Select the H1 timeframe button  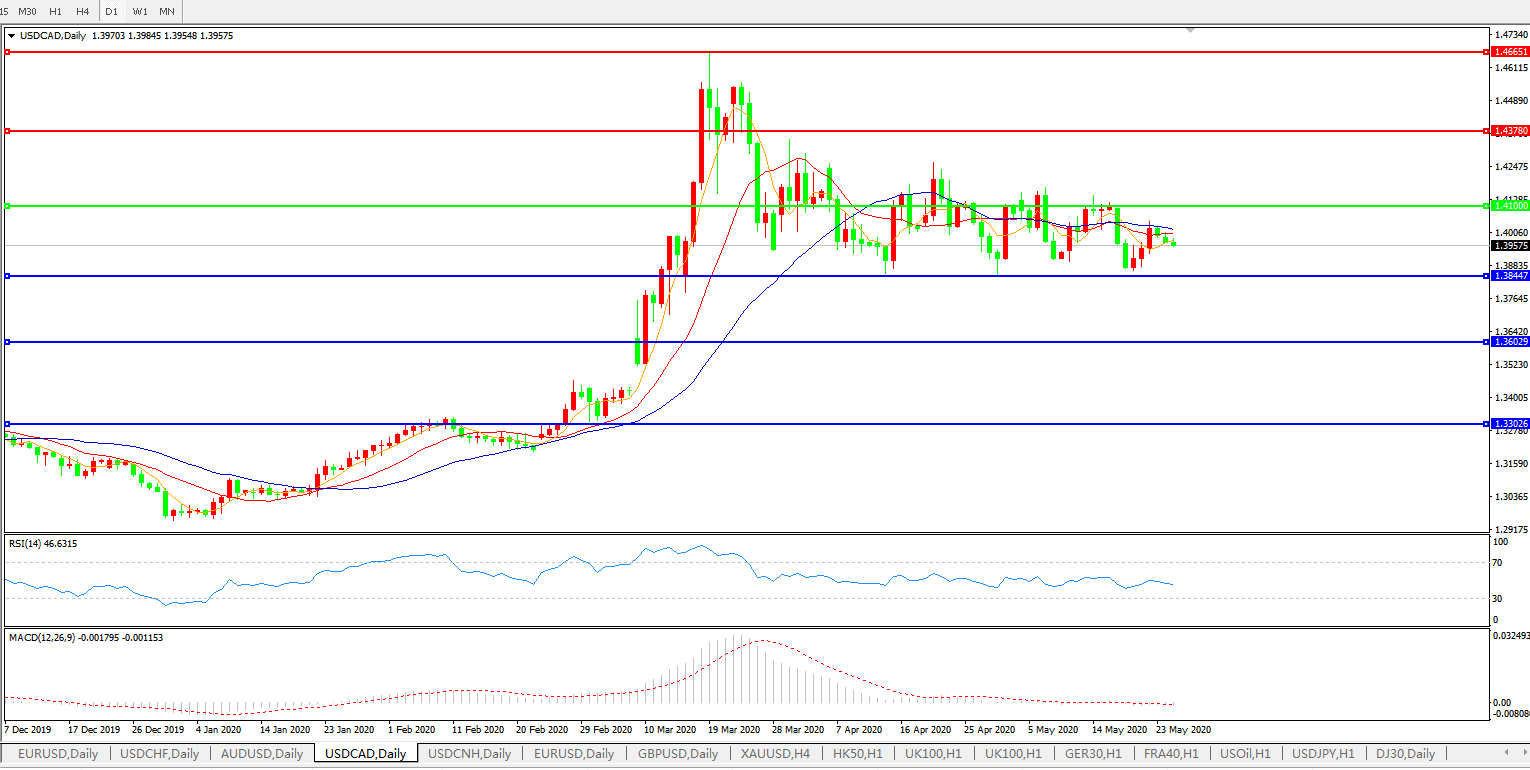[x=56, y=11]
